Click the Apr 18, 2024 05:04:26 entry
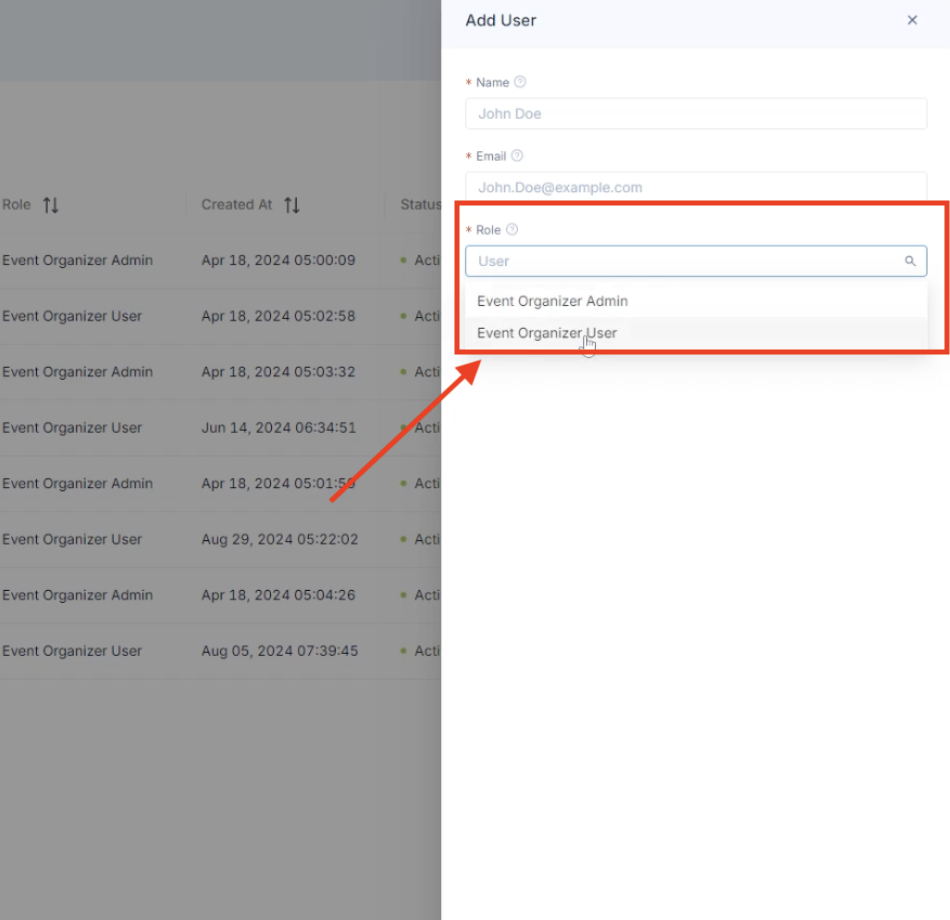This screenshot has height=920, width=950. point(278,595)
